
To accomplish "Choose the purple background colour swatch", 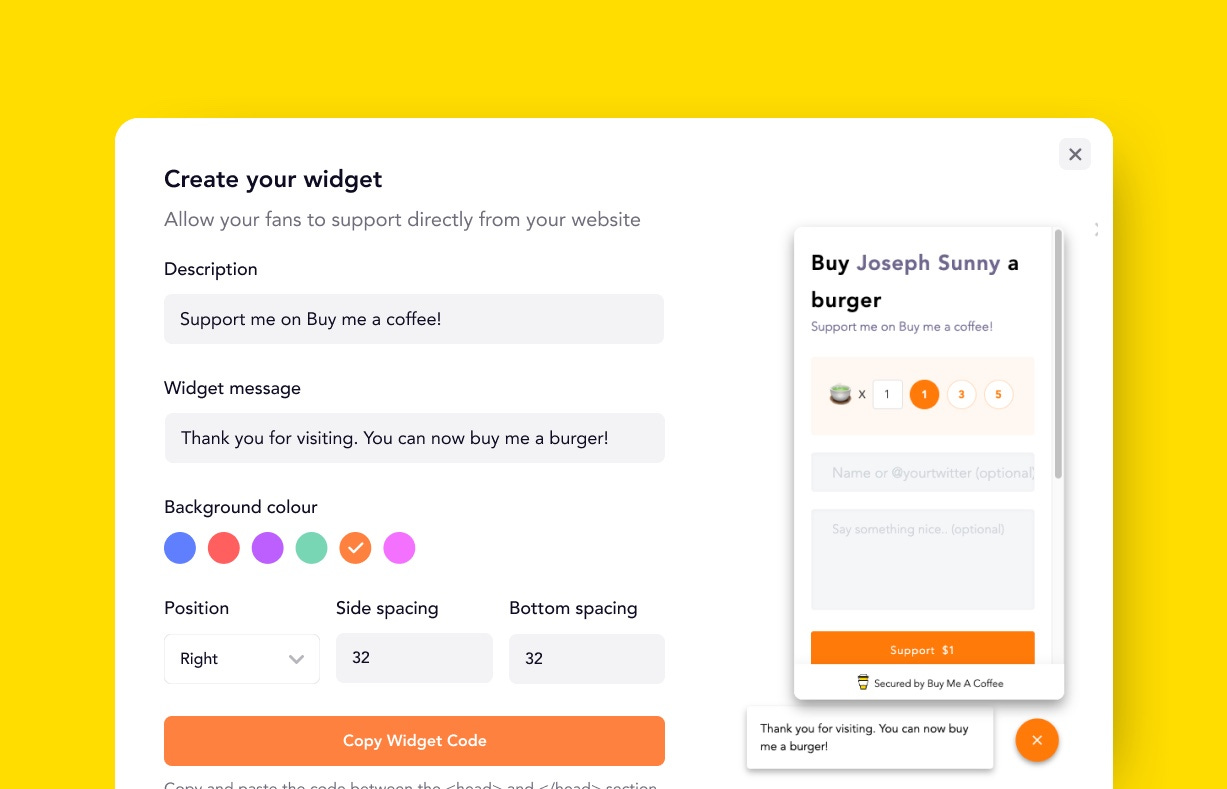I will pos(268,548).
